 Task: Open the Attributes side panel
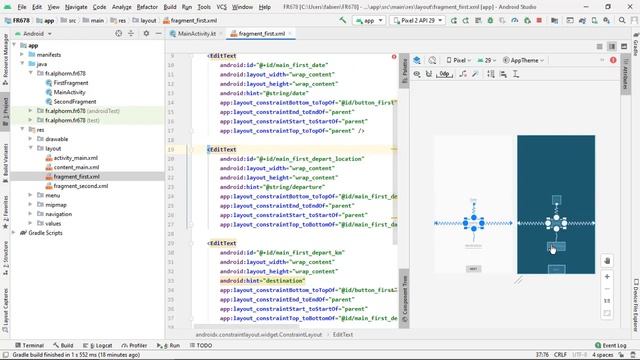625,73
